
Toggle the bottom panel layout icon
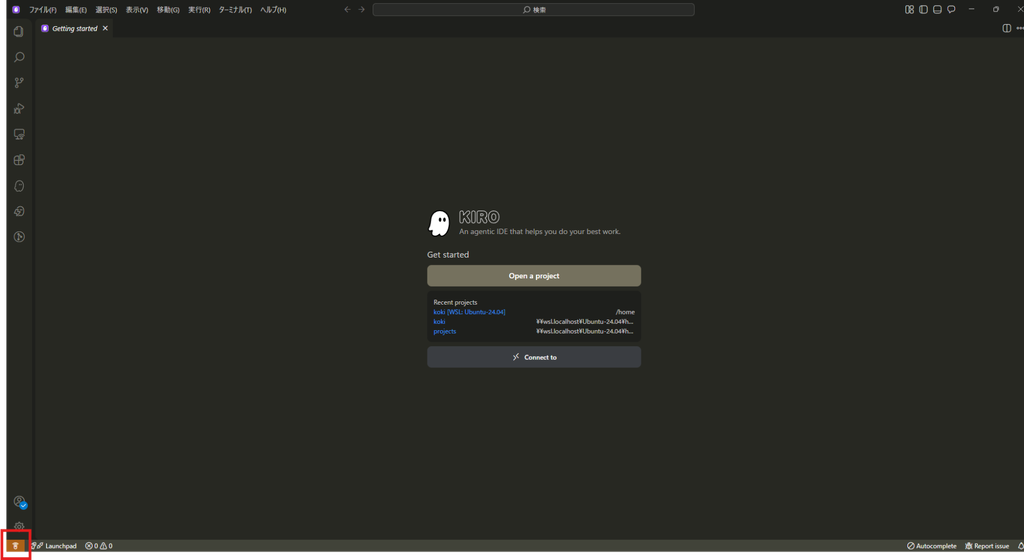tap(937, 10)
